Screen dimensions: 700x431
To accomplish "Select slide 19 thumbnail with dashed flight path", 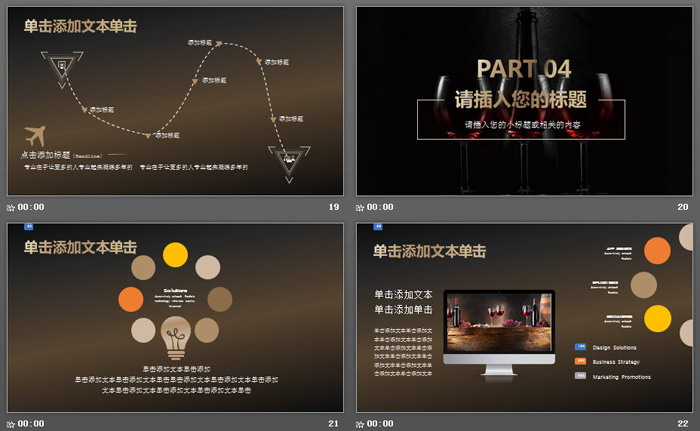I will pyautogui.click(x=175, y=101).
